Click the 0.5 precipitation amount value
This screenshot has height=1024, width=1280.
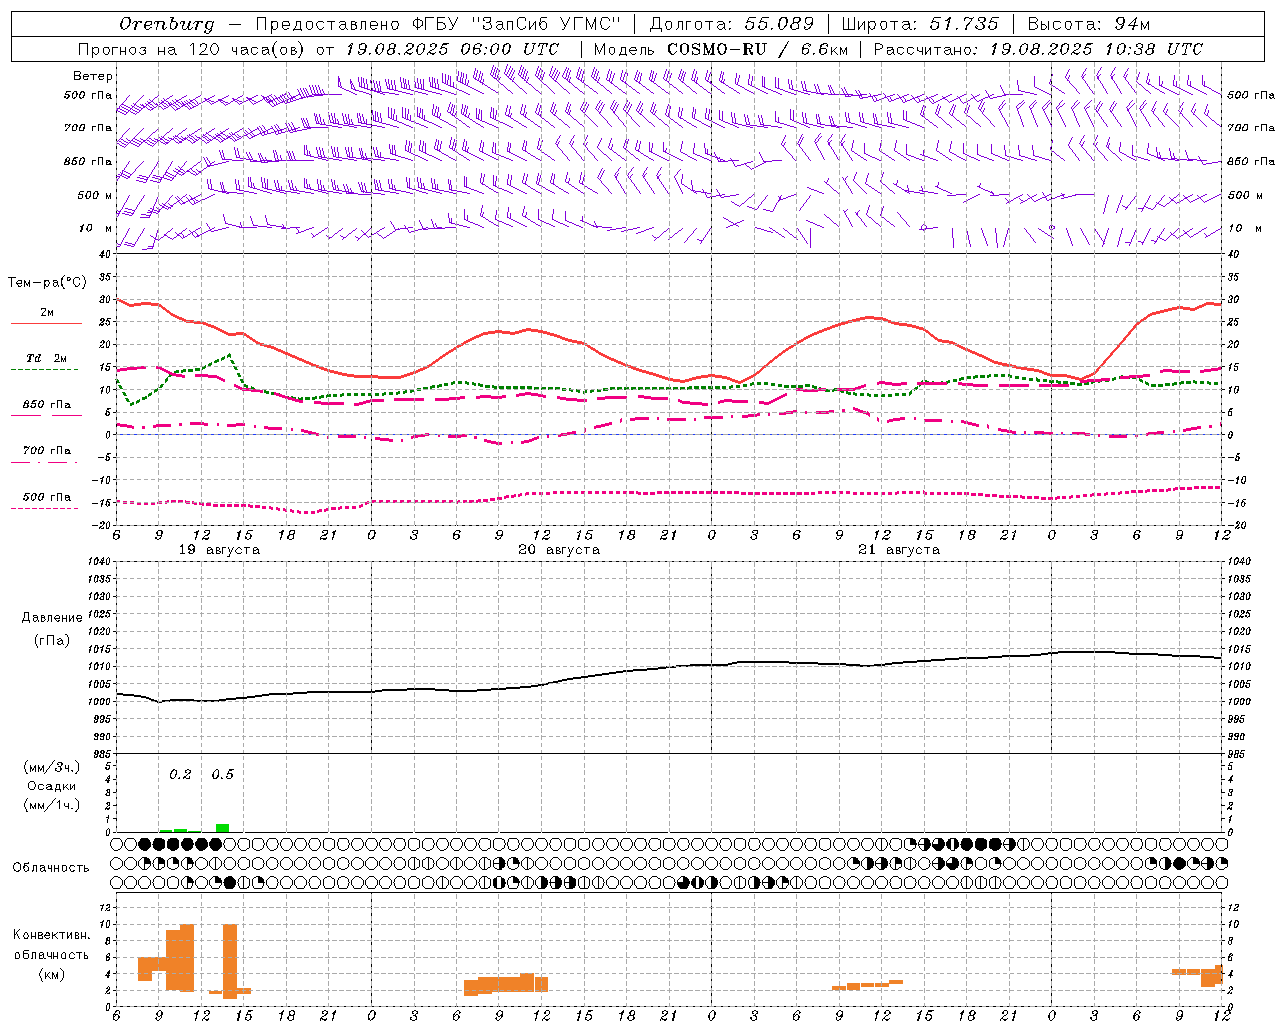tap(222, 775)
